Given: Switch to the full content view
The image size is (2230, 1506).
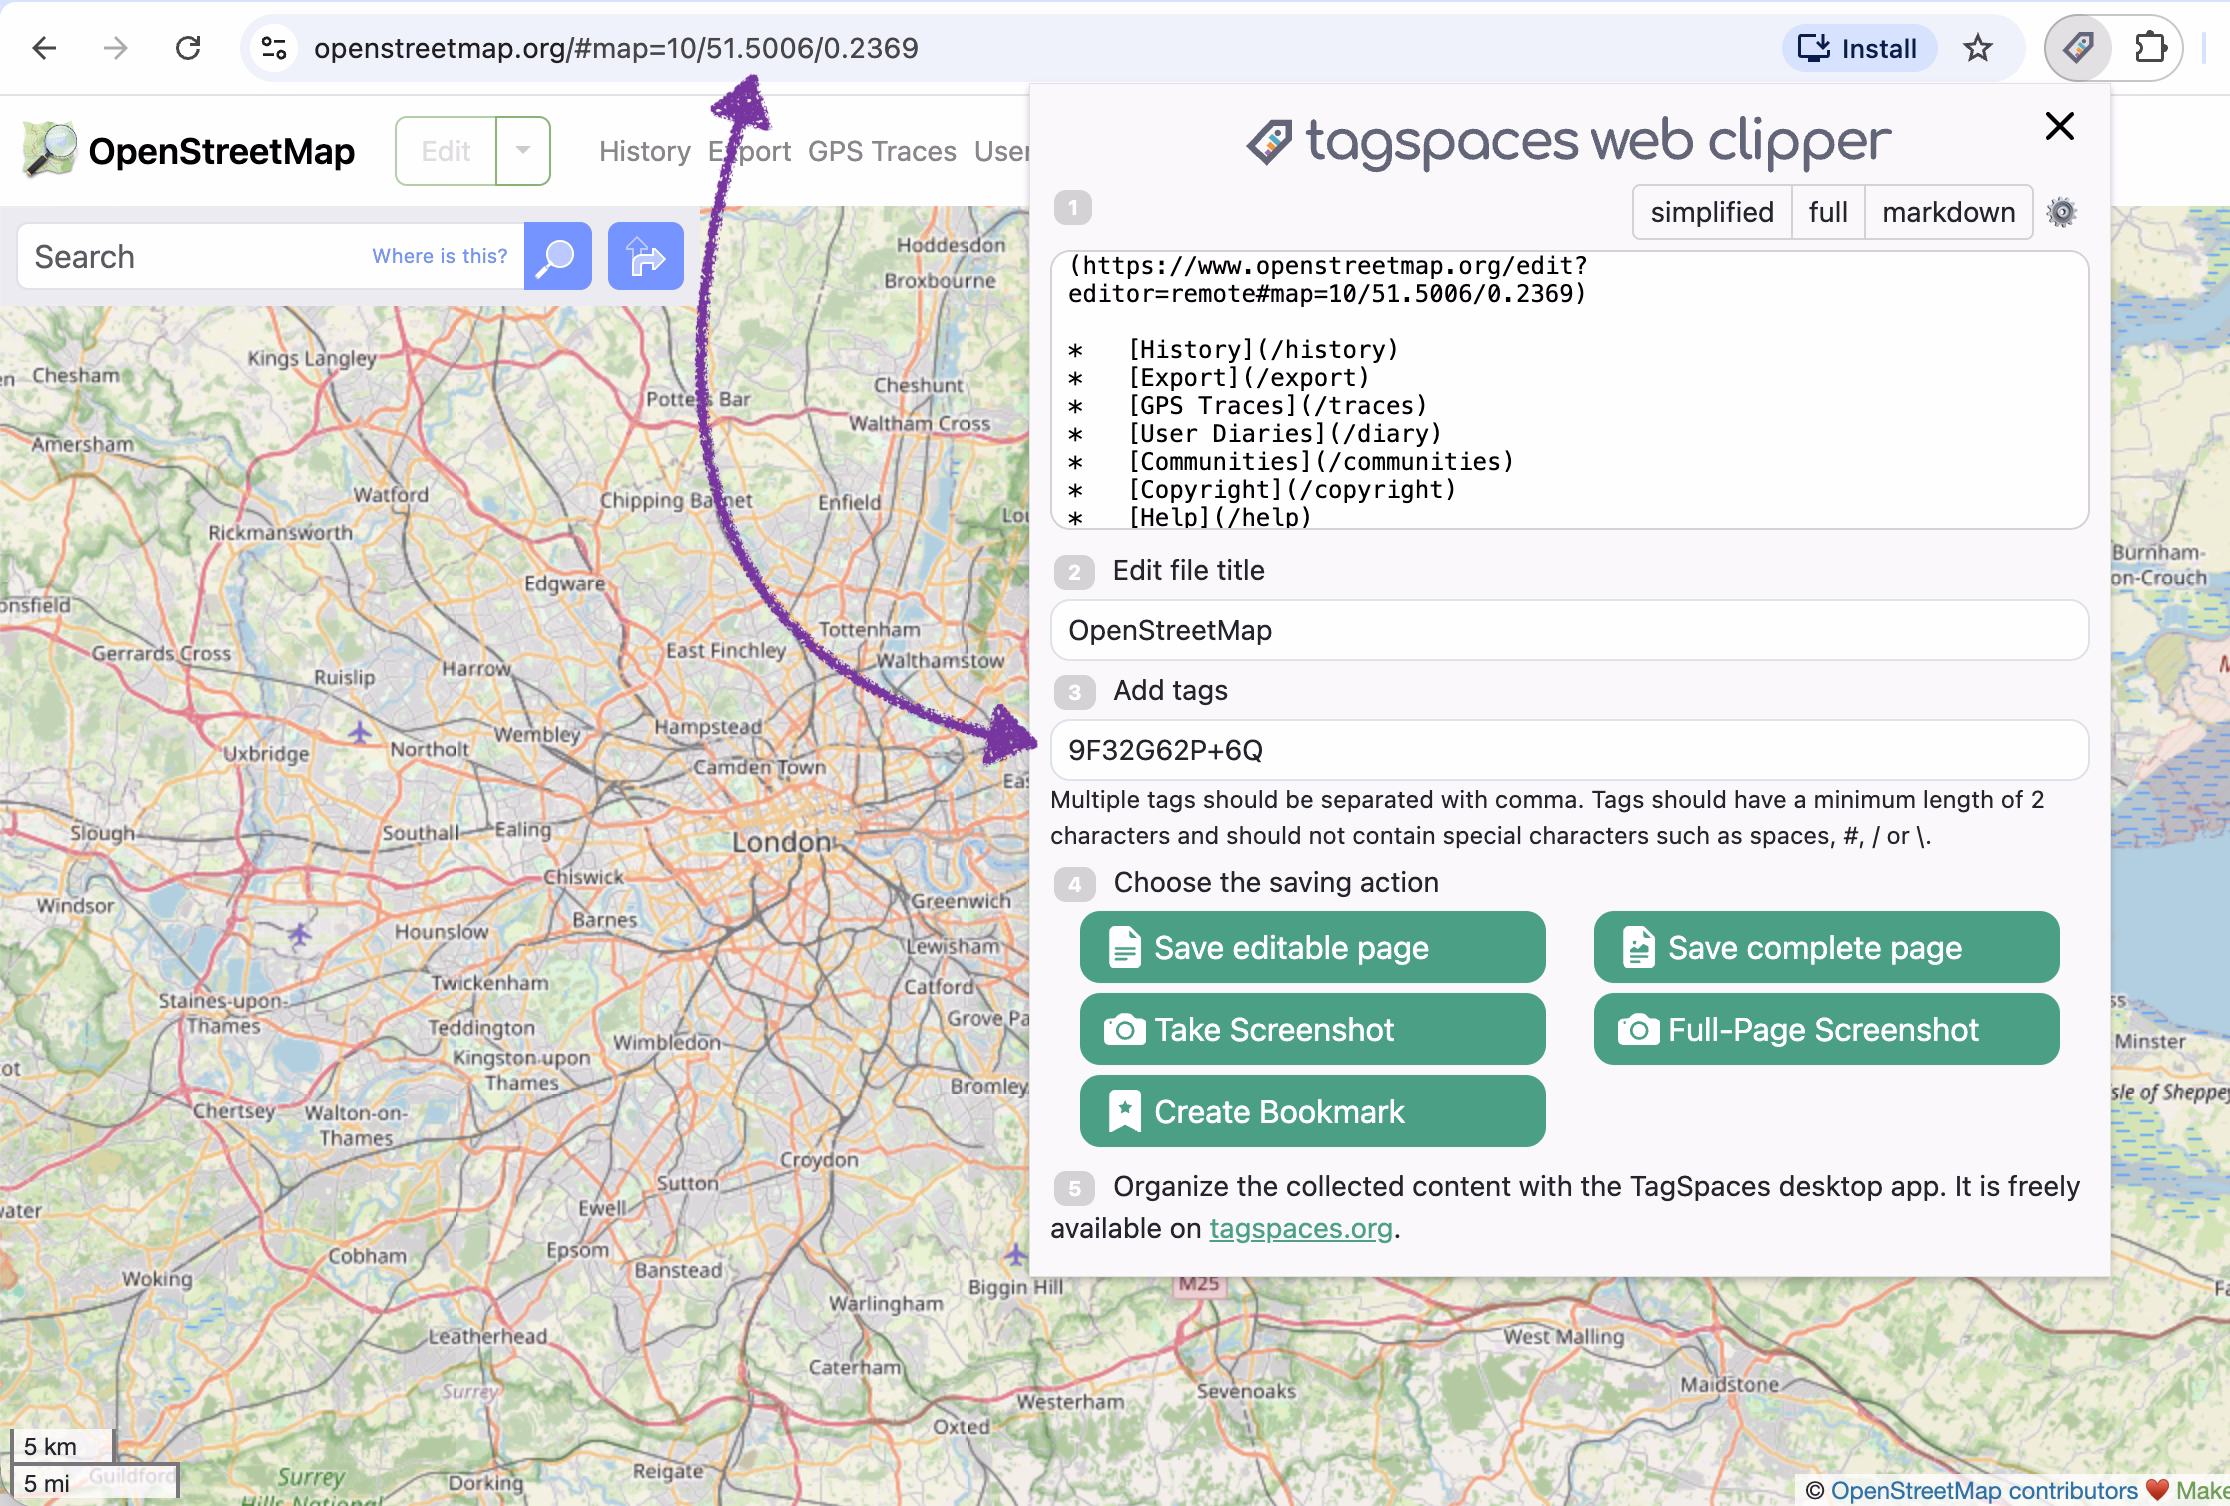Looking at the screenshot, I should (x=1828, y=212).
